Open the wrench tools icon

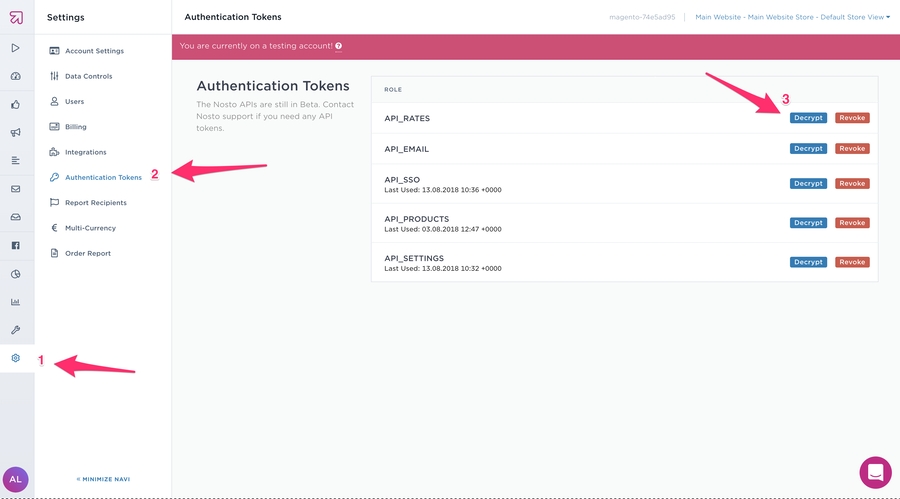(16, 329)
